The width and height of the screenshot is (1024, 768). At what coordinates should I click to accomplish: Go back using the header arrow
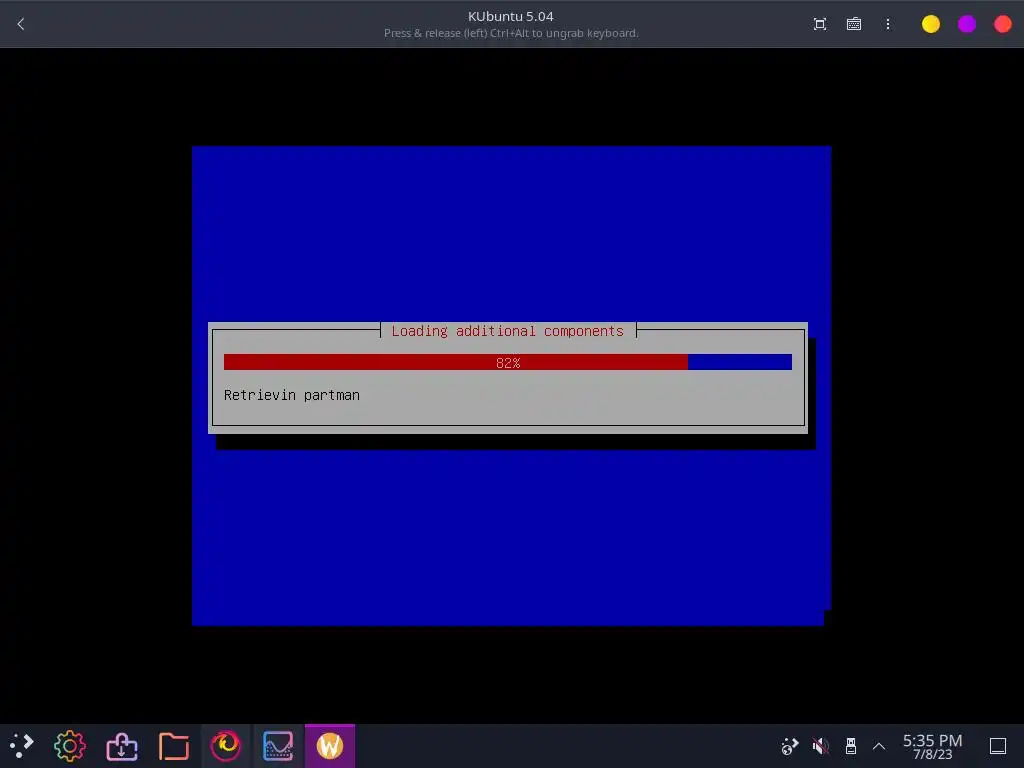point(20,24)
